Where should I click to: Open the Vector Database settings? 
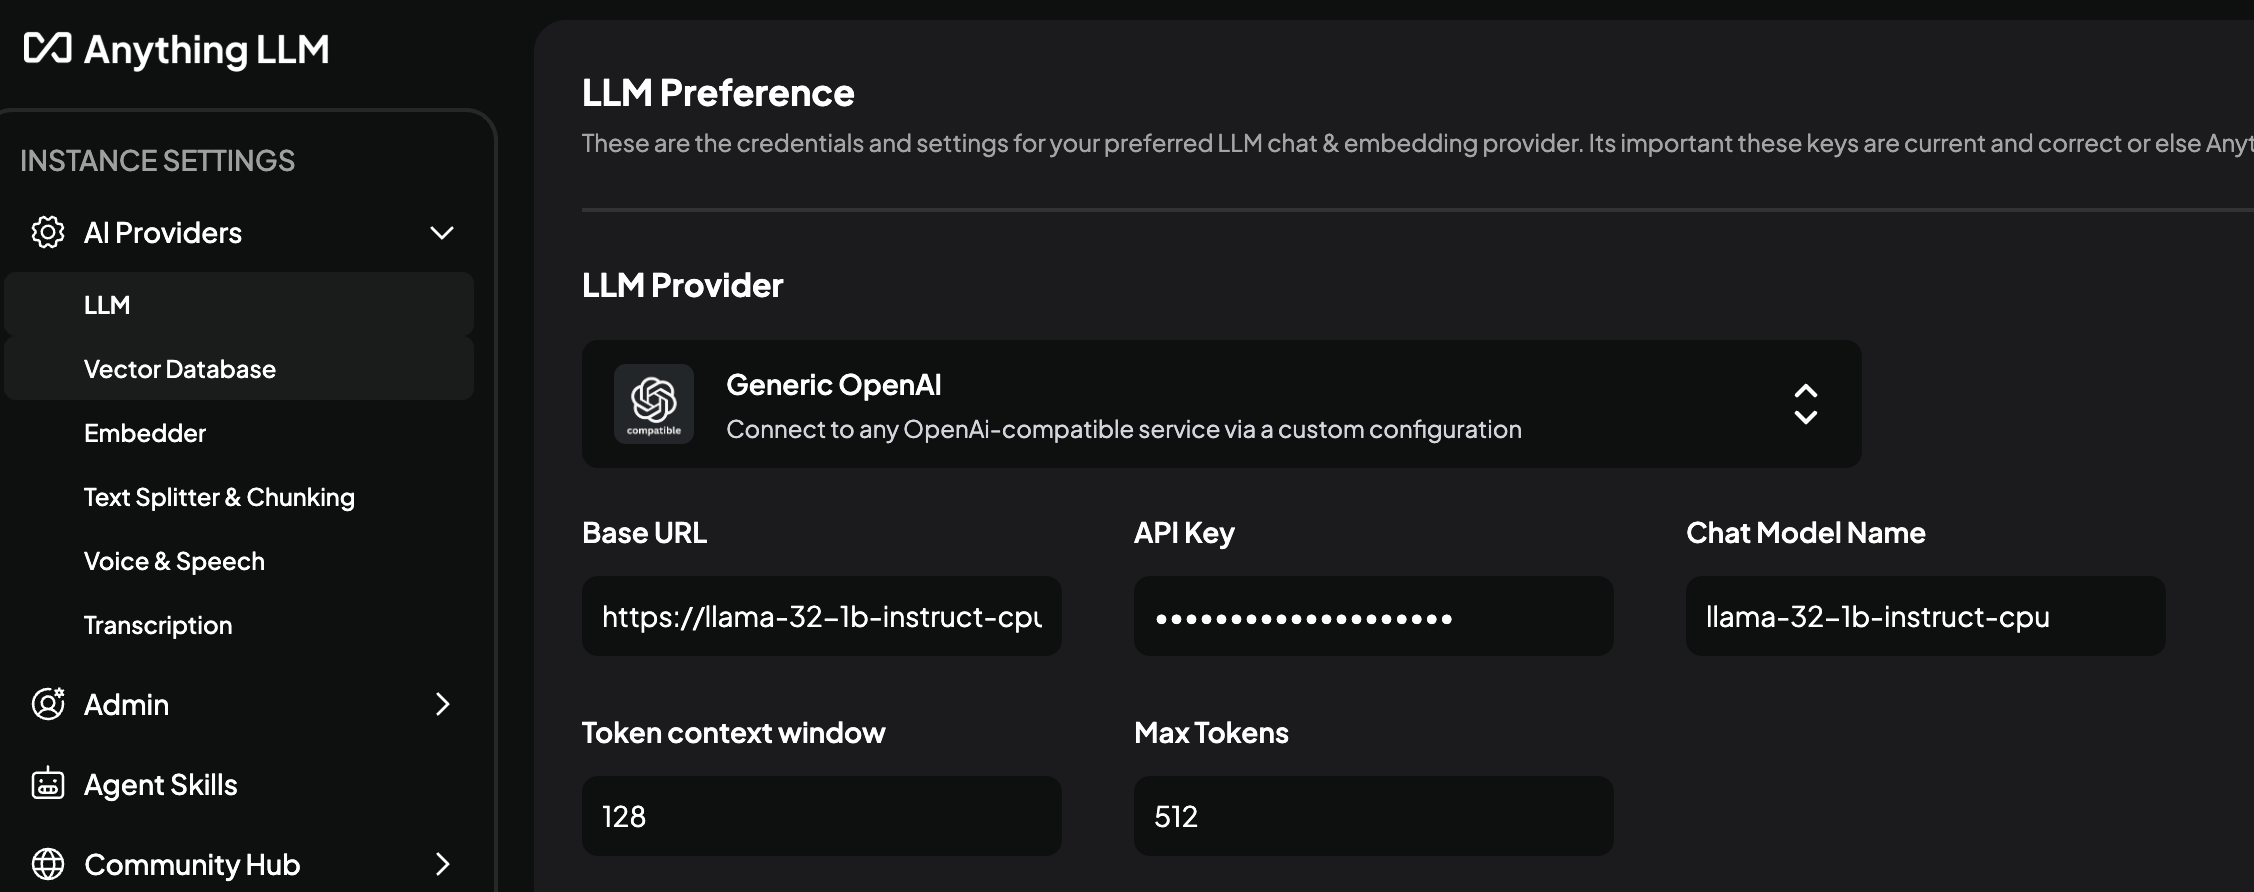pyautogui.click(x=180, y=369)
